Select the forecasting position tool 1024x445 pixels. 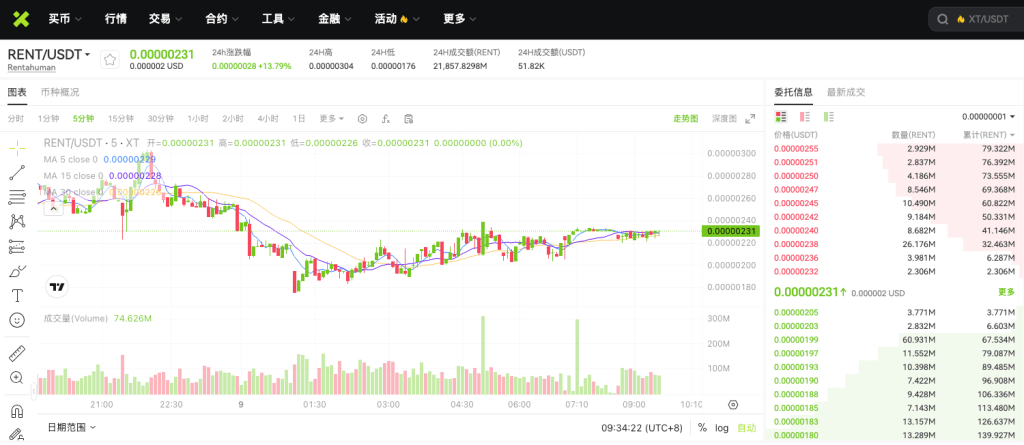click(18, 246)
